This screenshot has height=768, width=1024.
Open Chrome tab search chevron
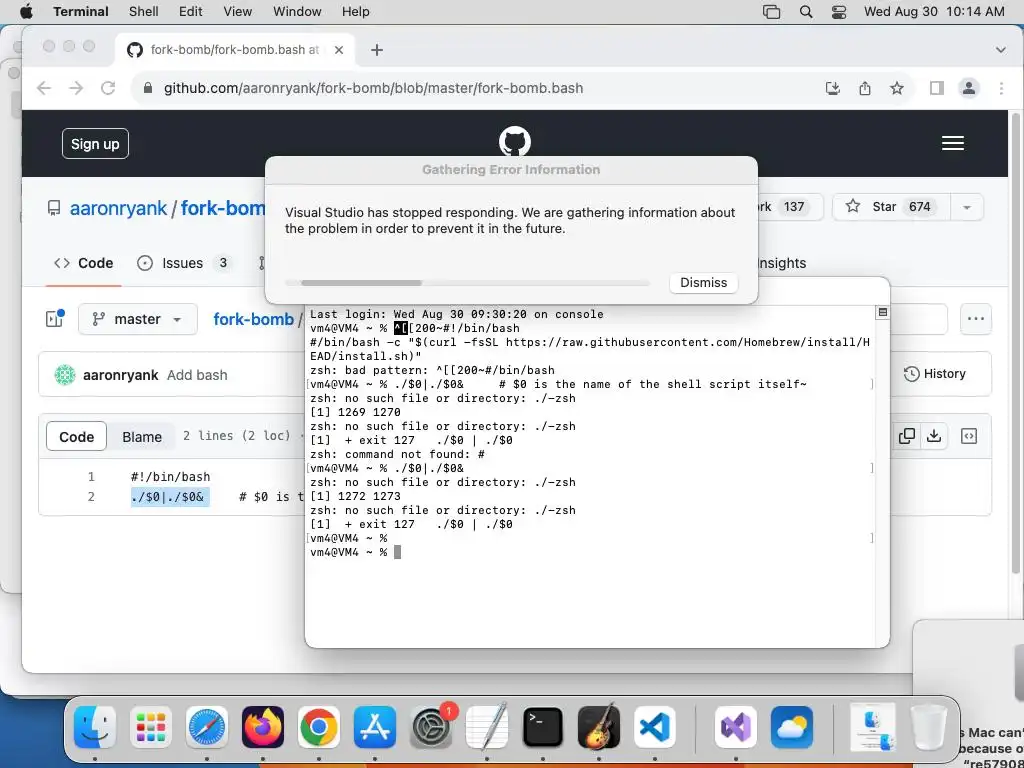[1000, 50]
